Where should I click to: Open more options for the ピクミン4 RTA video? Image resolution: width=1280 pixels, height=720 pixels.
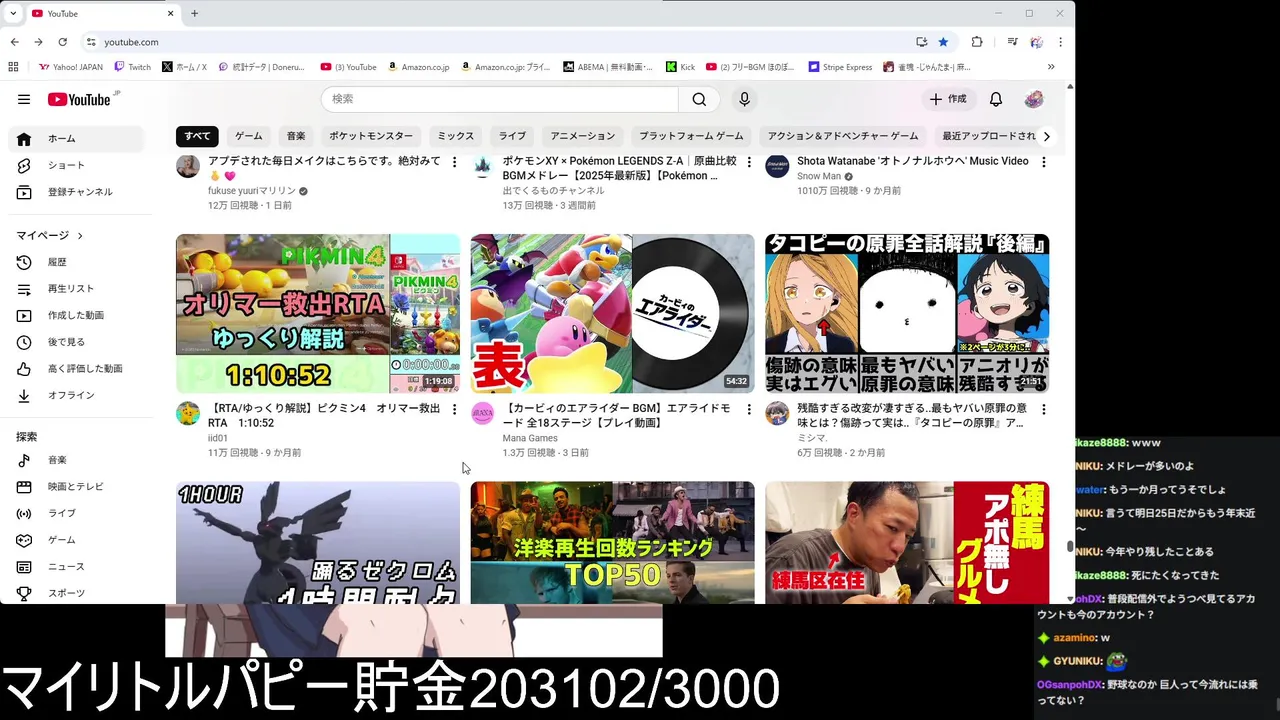[x=454, y=410]
